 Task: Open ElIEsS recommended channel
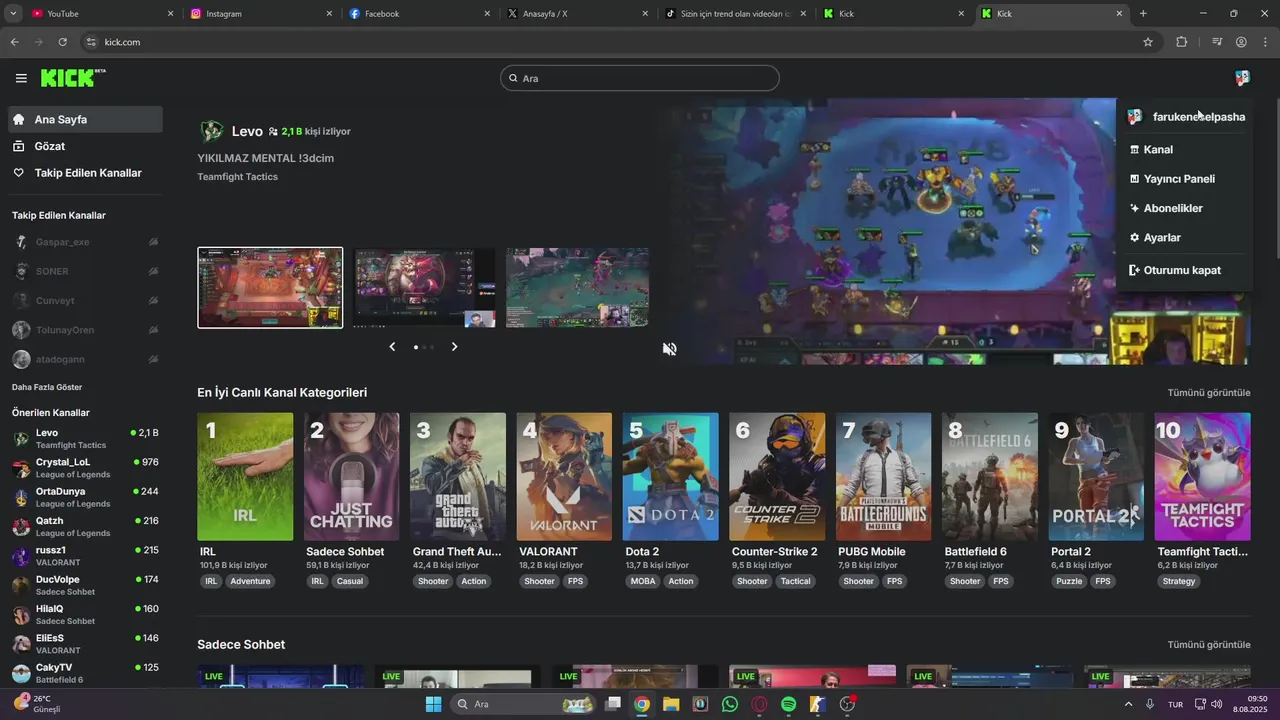click(x=85, y=643)
